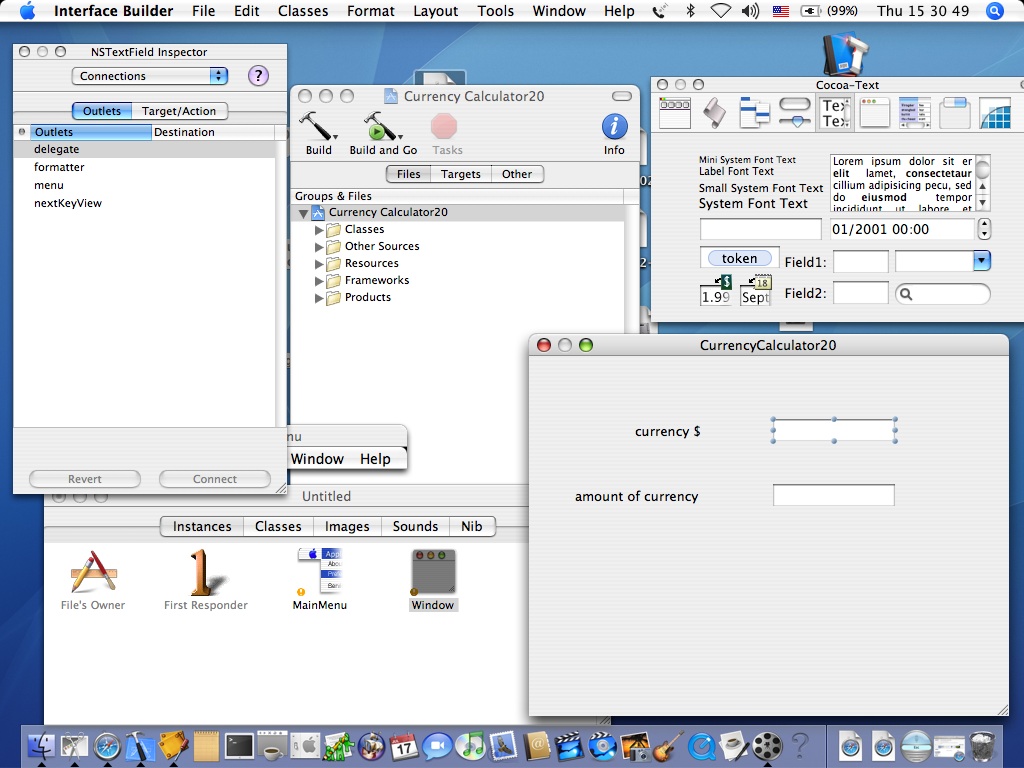Select the Other tab
Screen dimensions: 1024x768
pos(517,174)
